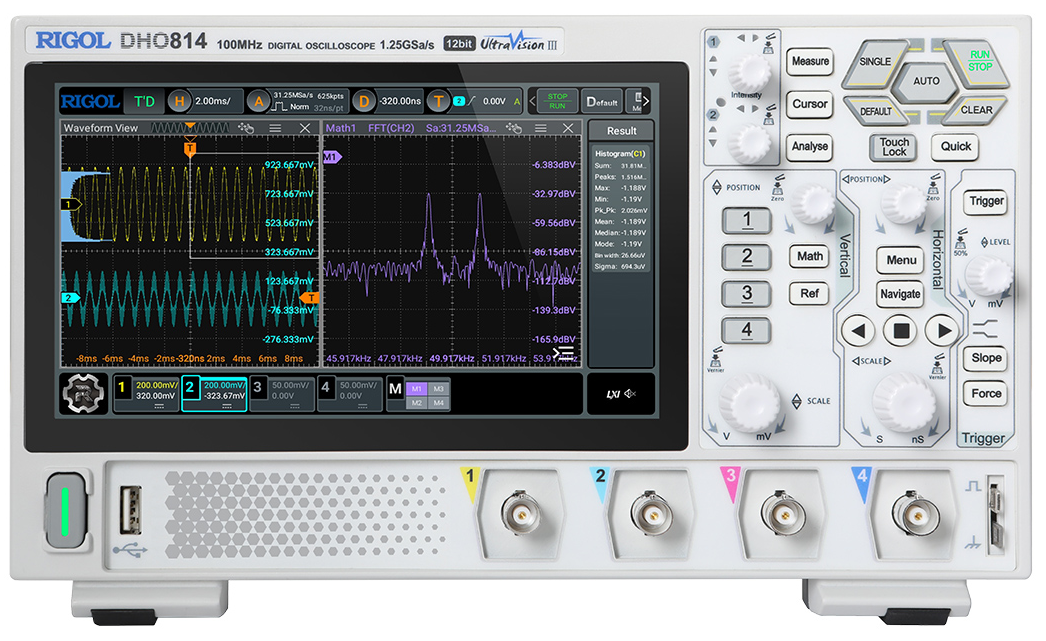Tap the orange A acquisition icon
This screenshot has width=1046, height=641.
click(x=258, y=101)
